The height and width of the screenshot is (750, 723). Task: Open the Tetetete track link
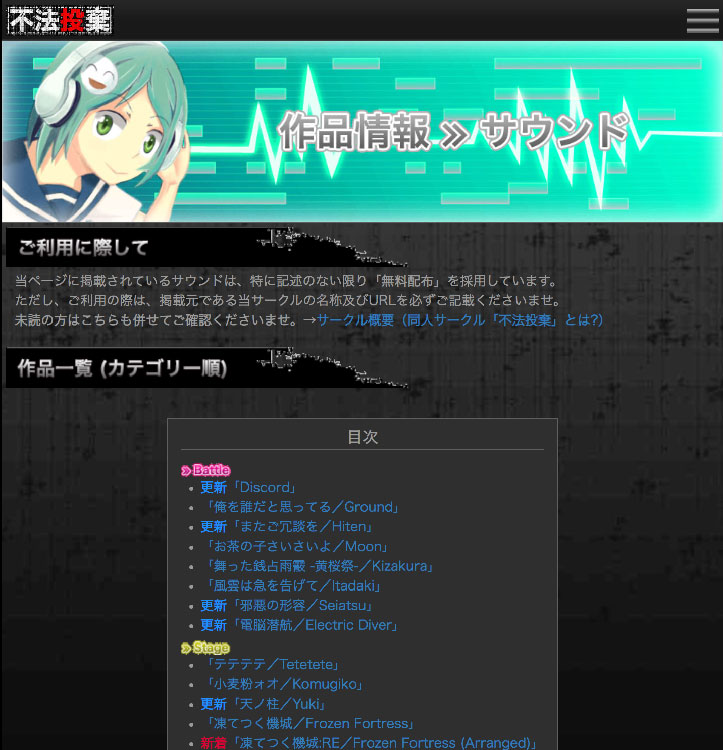point(272,665)
